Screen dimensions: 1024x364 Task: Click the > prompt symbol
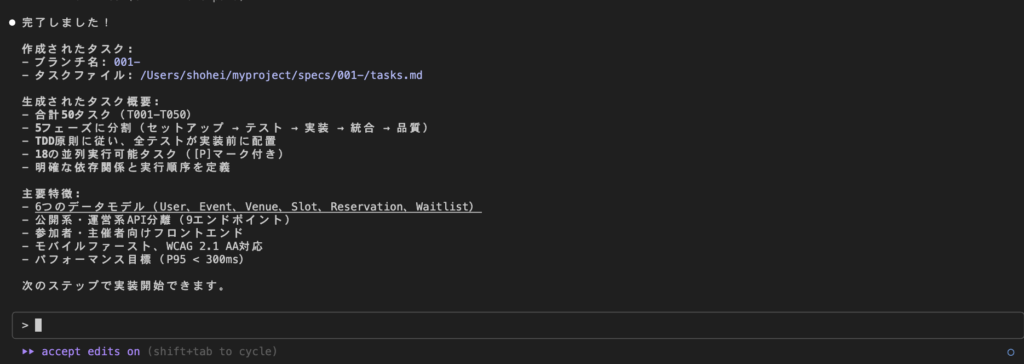pos(25,325)
